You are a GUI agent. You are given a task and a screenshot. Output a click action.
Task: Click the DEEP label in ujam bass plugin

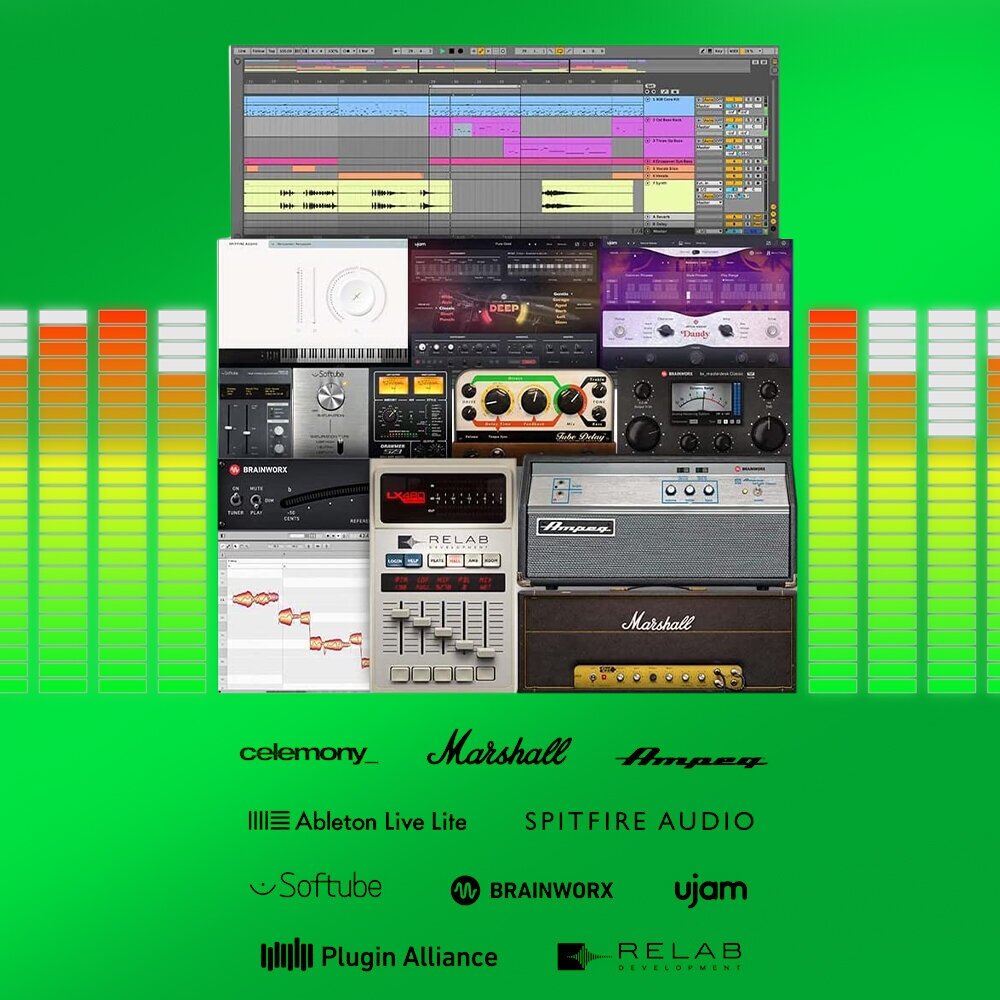pyautogui.click(x=504, y=308)
